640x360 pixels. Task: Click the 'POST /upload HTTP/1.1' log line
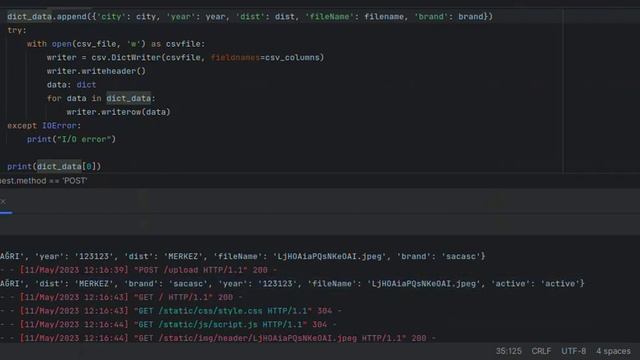coord(139,270)
